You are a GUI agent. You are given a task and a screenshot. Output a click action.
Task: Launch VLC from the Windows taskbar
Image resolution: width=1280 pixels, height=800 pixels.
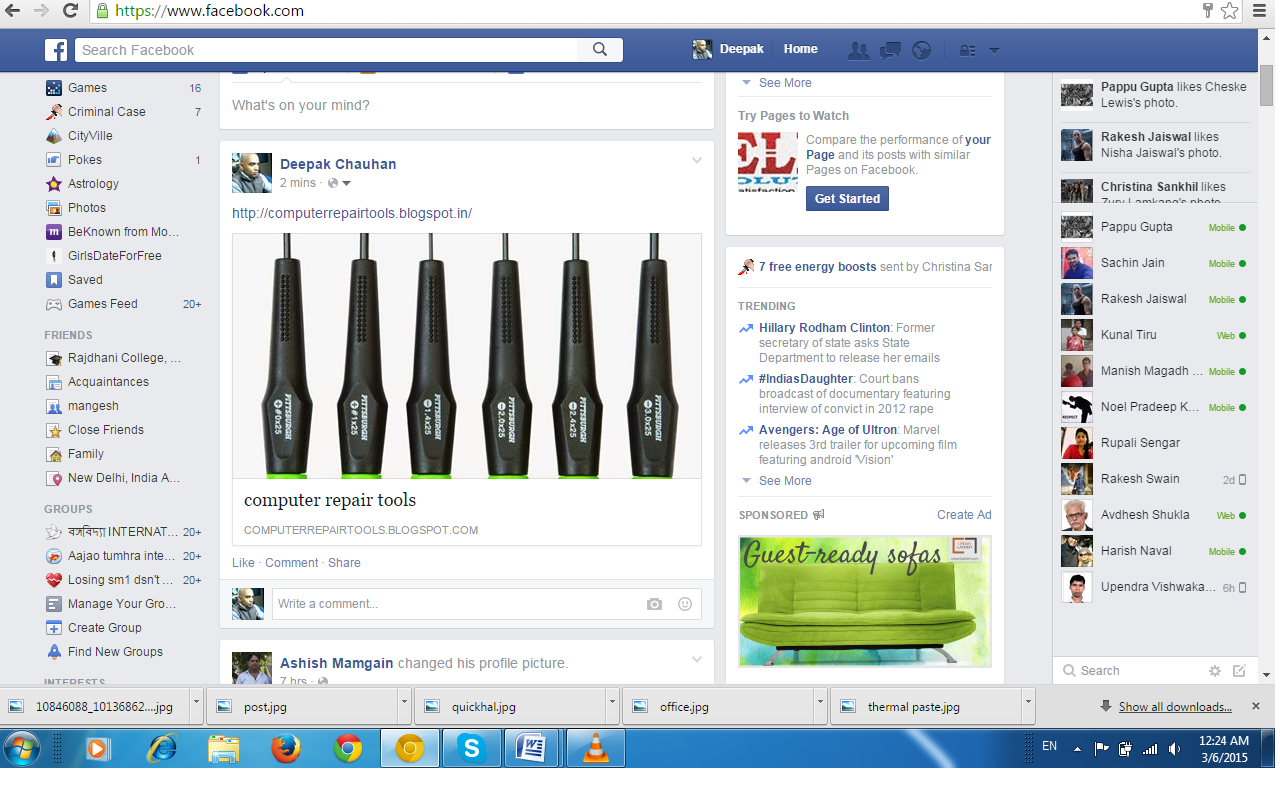[595, 747]
